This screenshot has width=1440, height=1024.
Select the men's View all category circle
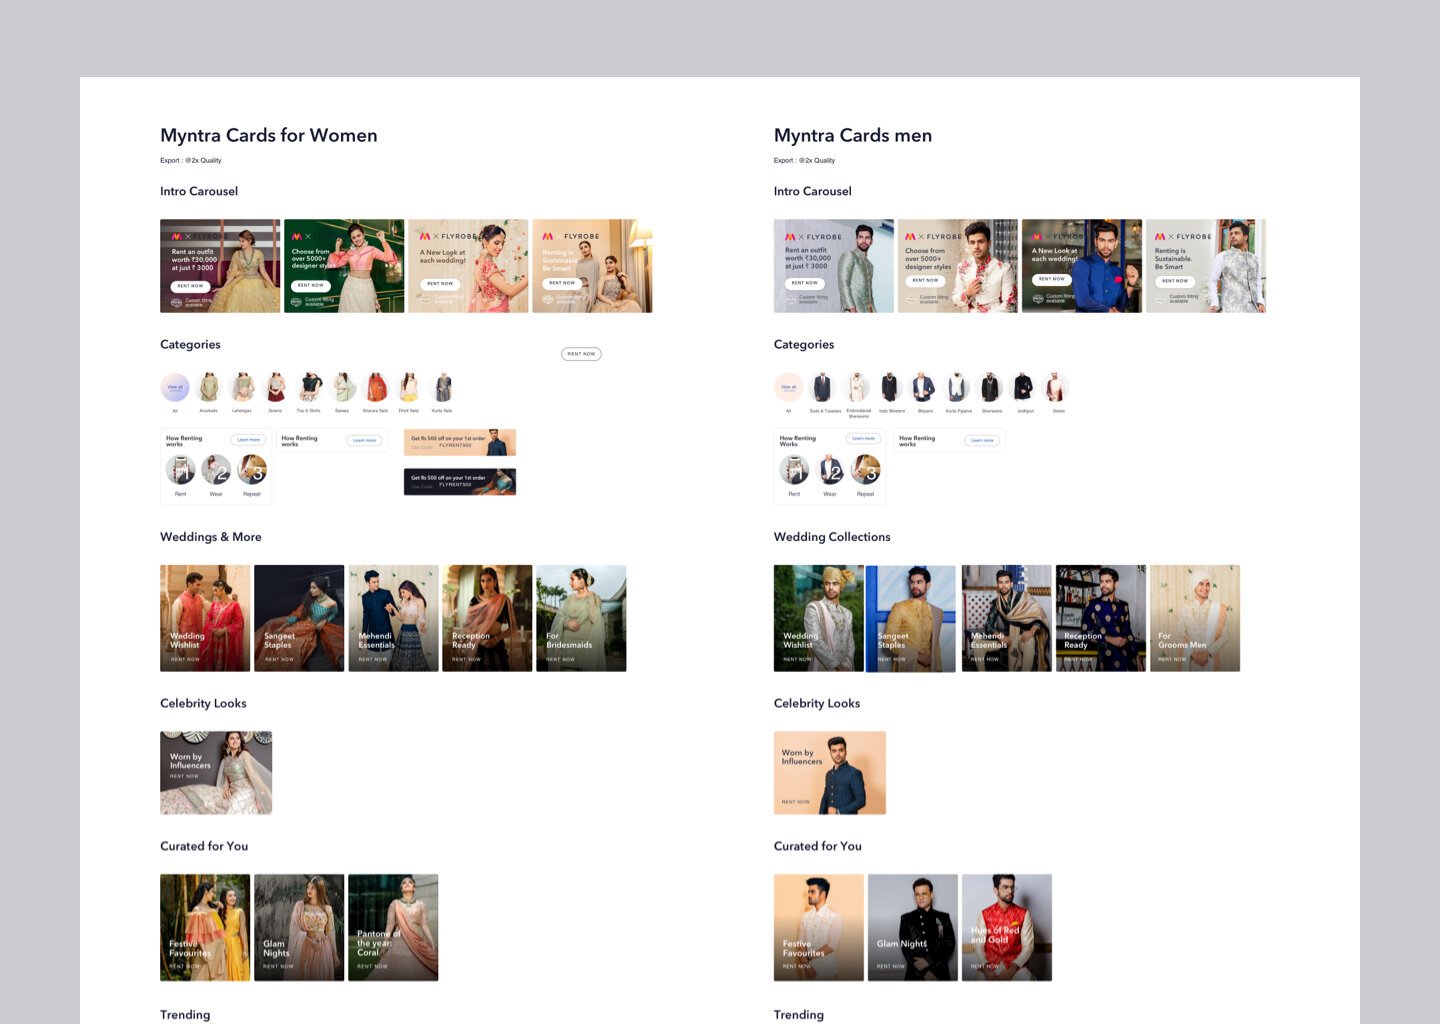[x=789, y=387]
